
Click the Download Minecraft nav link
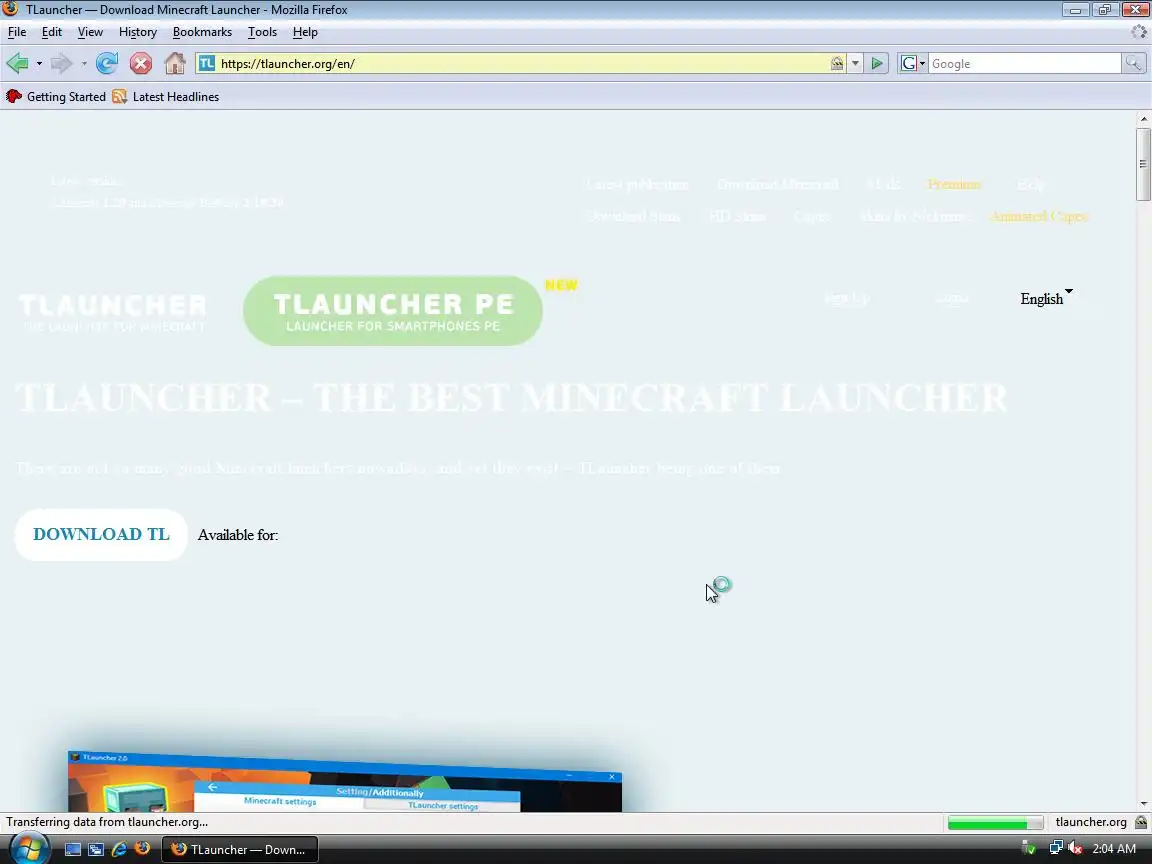[777, 184]
